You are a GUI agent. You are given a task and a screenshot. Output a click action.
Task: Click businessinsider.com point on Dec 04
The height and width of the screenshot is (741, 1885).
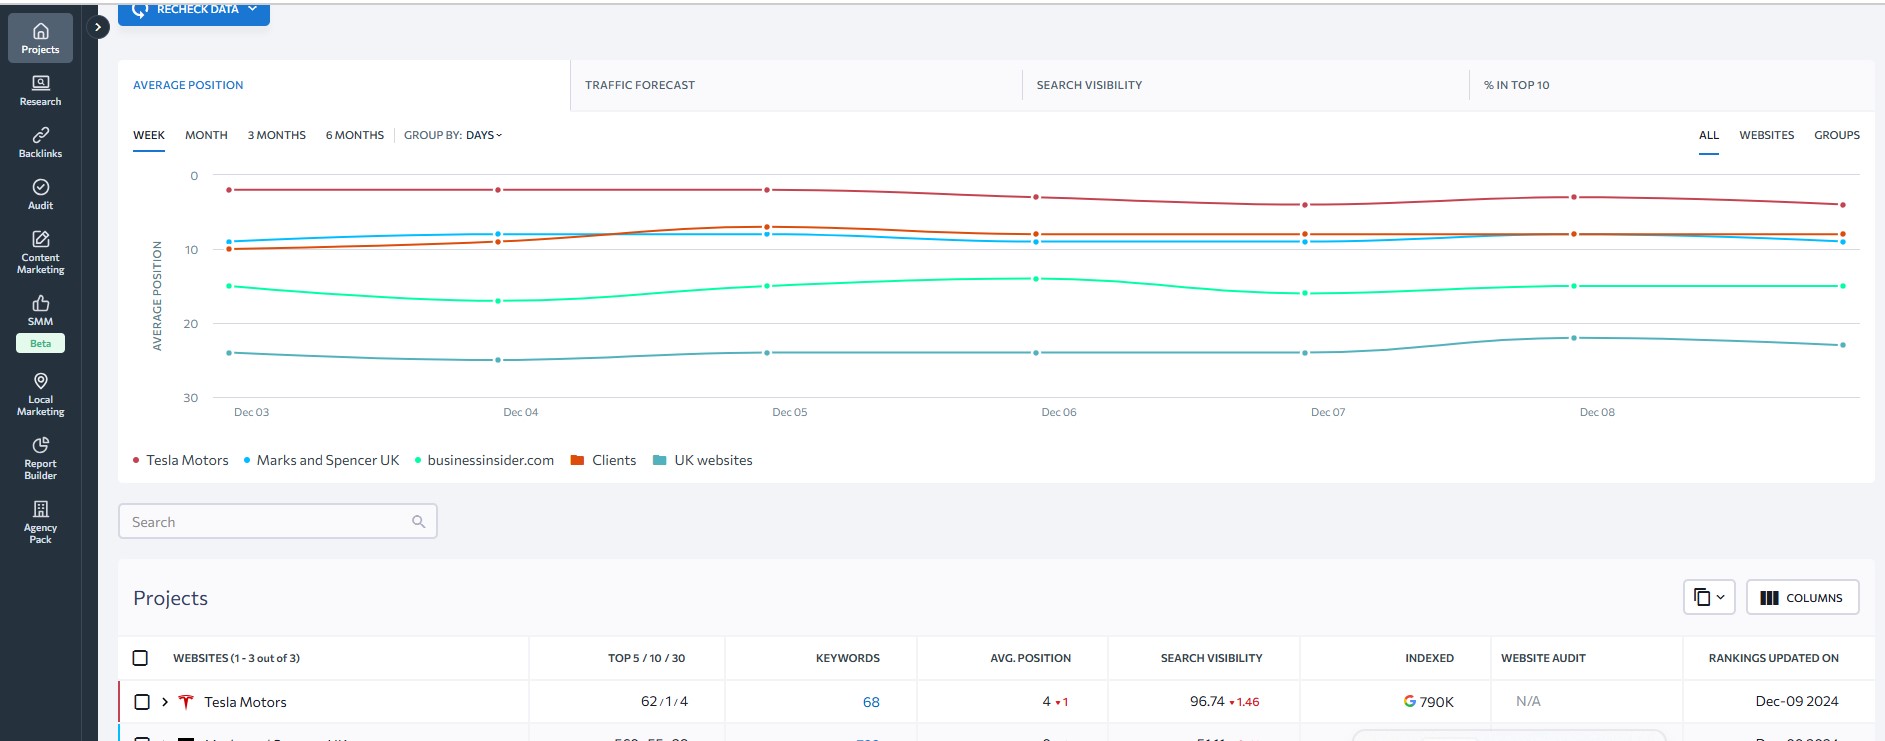(x=498, y=301)
